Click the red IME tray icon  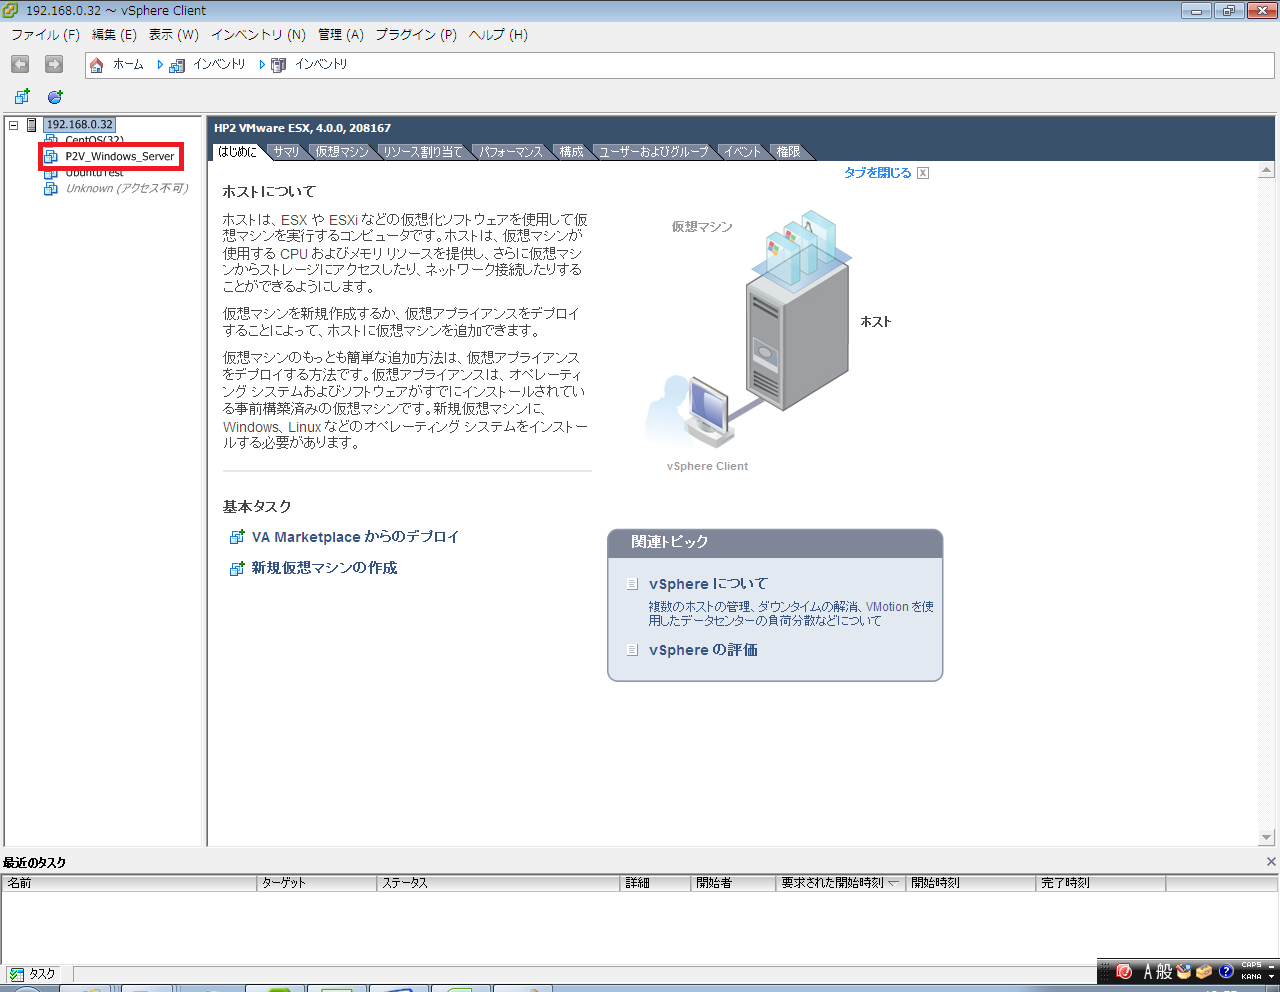point(1124,971)
